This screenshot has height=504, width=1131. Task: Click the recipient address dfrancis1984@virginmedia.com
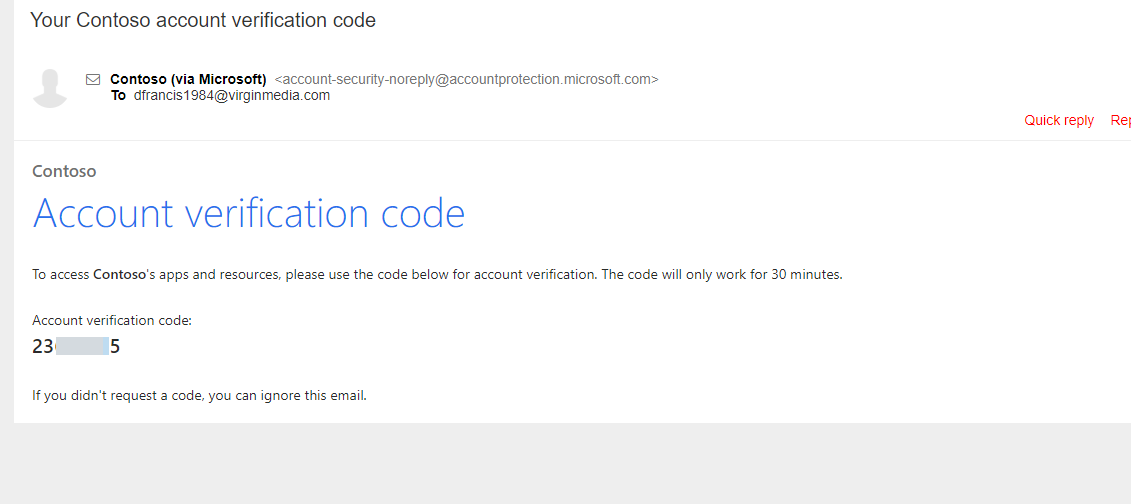pos(232,95)
